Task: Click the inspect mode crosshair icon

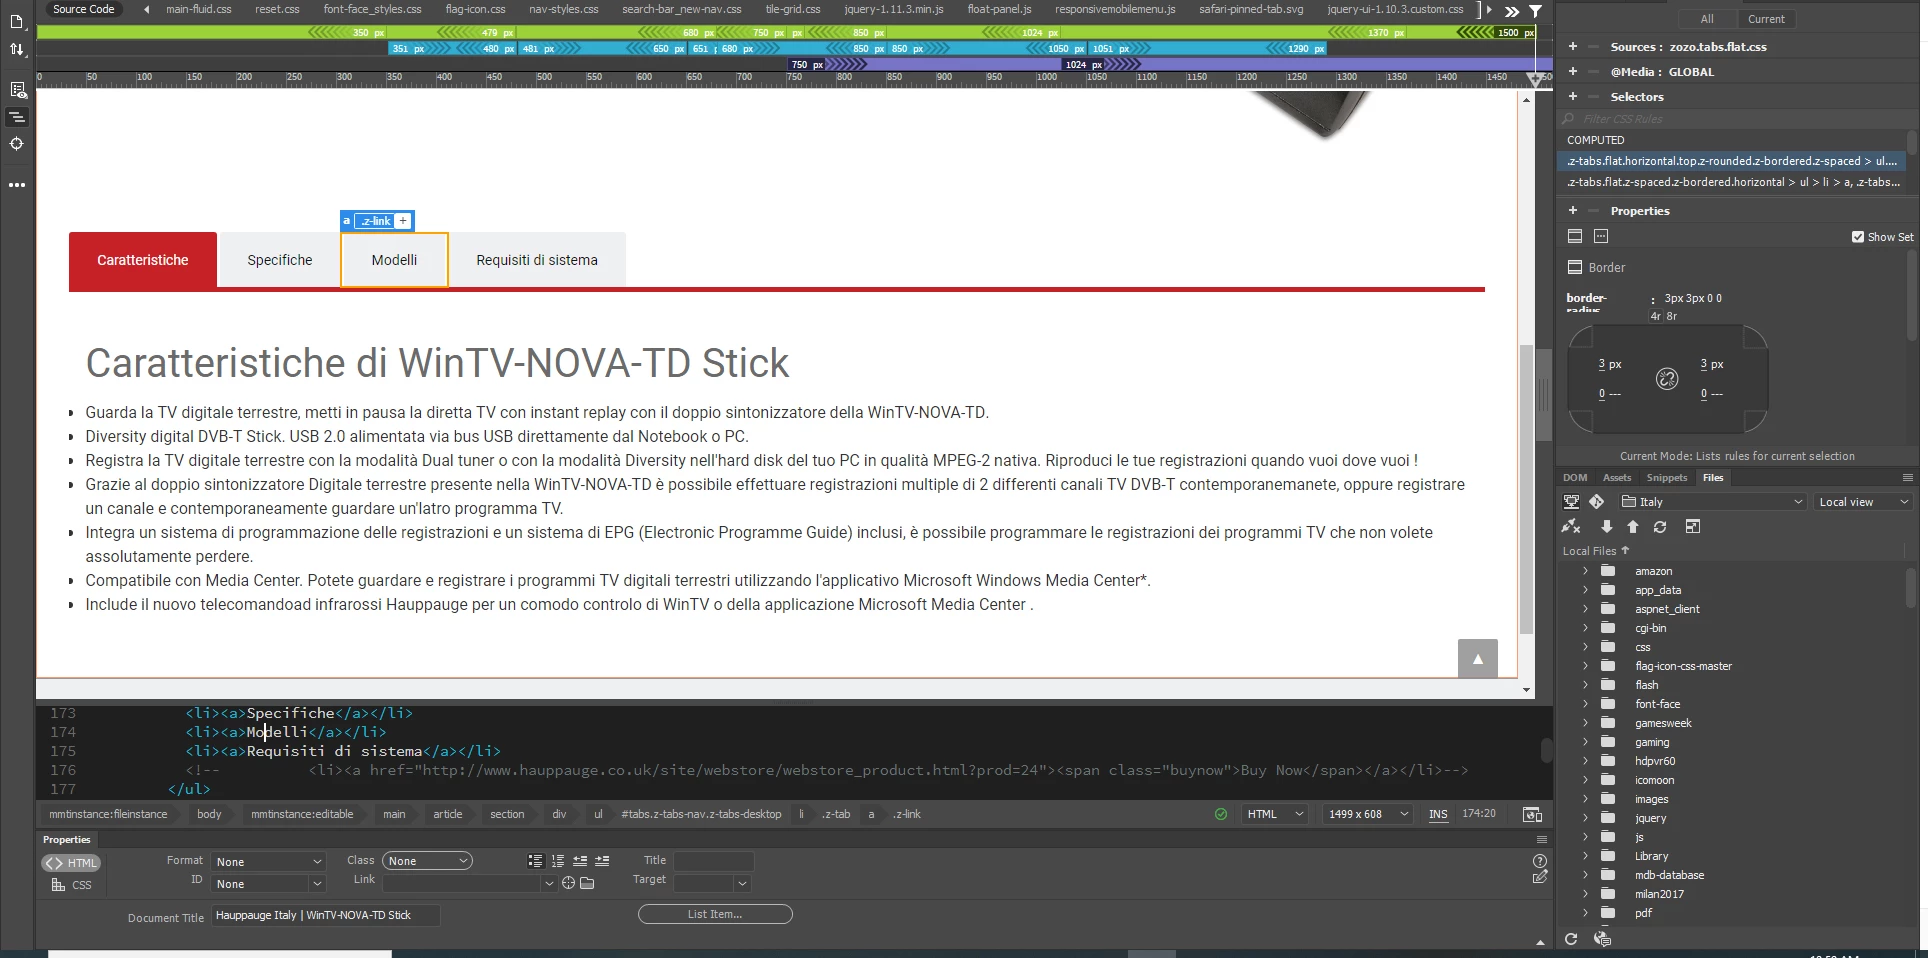Action: [17, 144]
